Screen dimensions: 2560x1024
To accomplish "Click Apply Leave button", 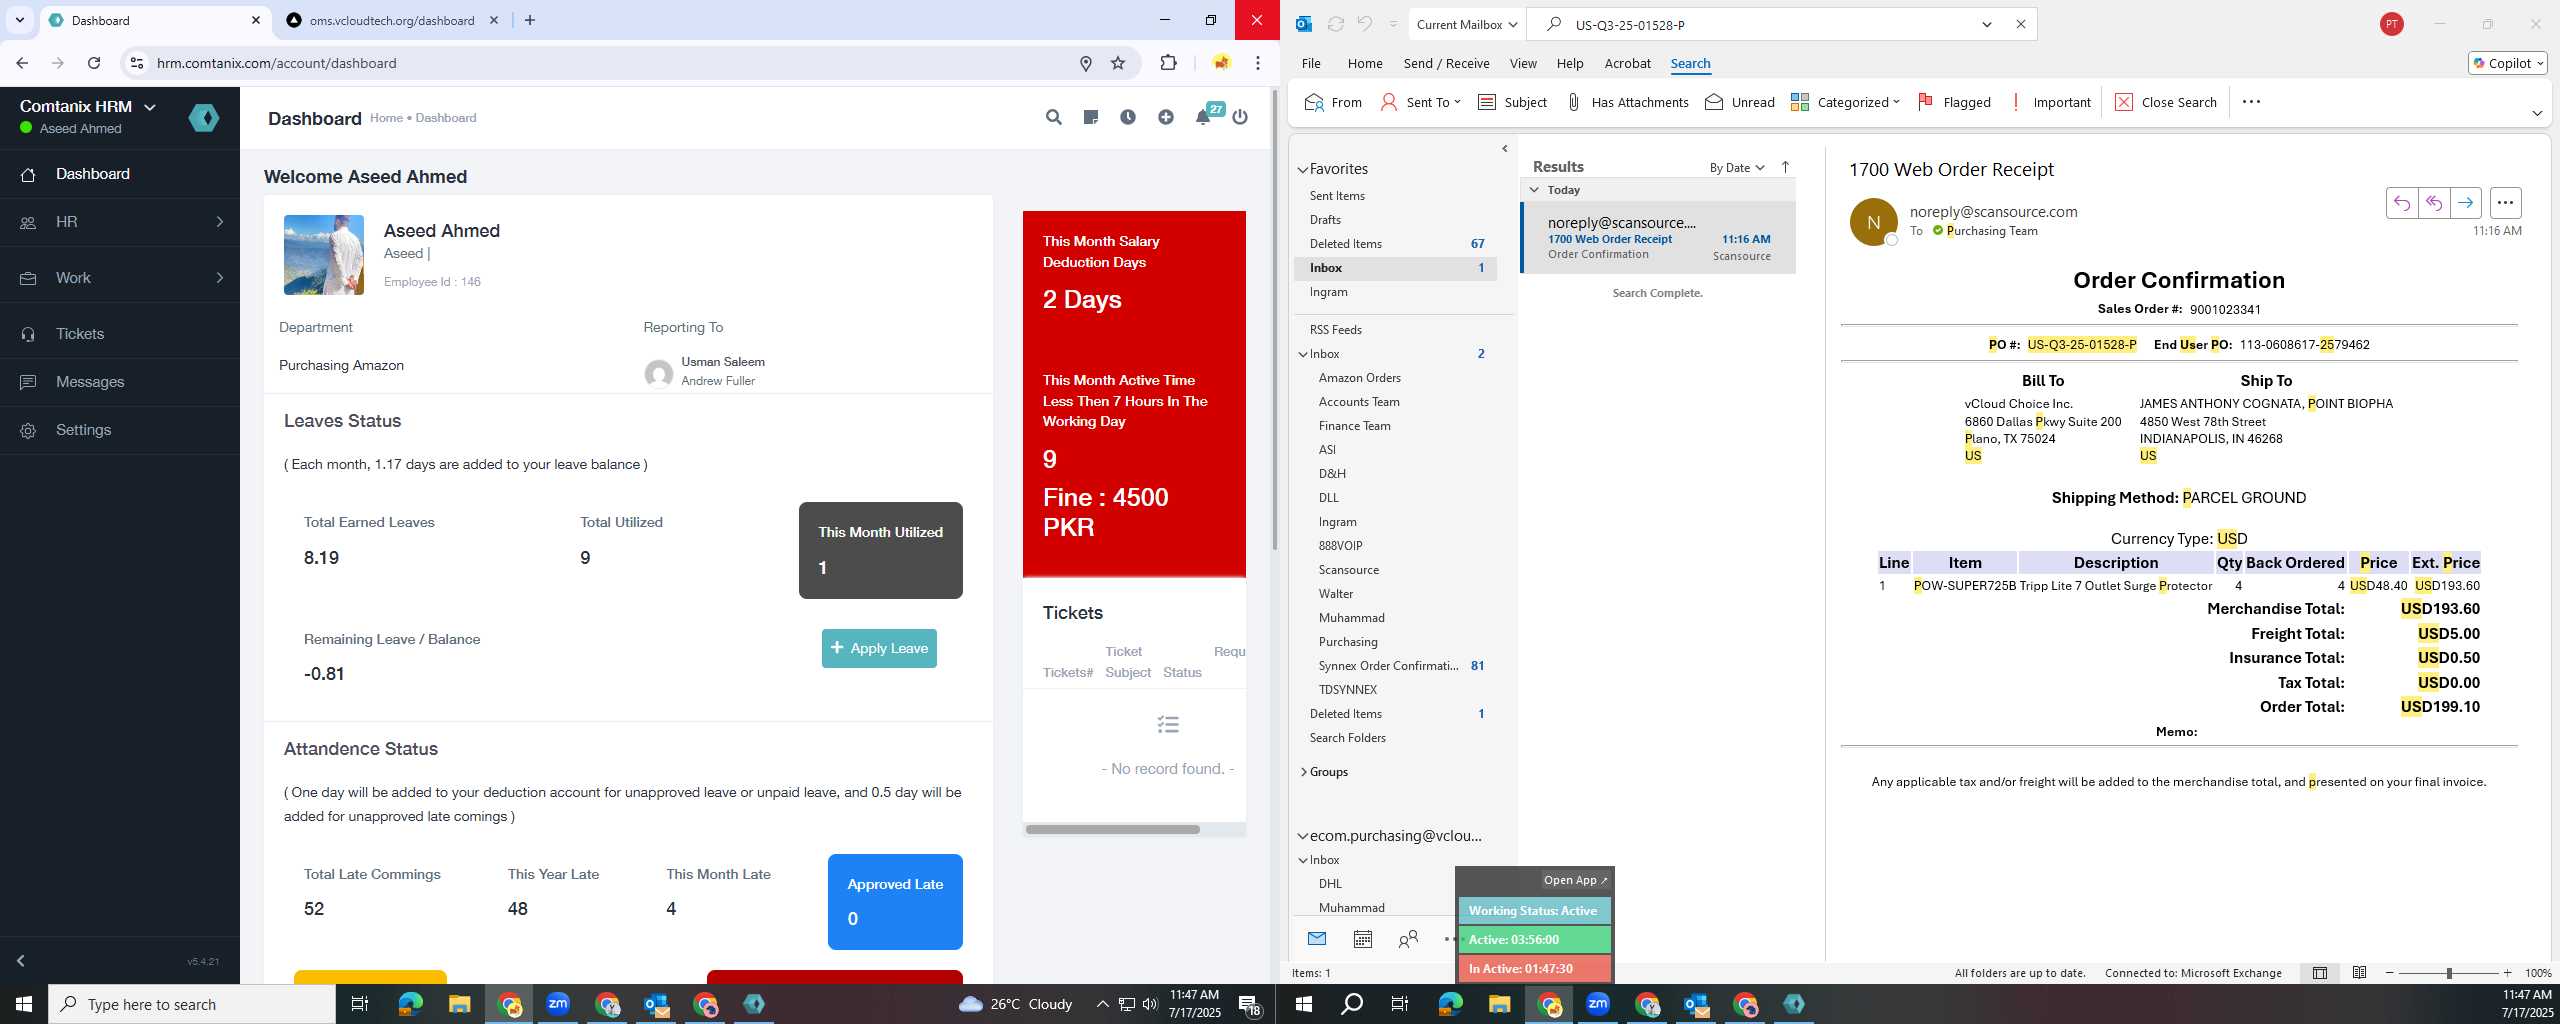I will click(879, 648).
